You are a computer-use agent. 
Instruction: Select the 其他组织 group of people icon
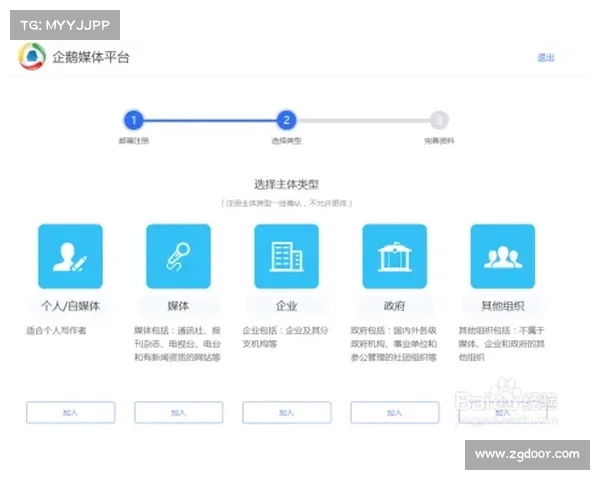[503, 256]
